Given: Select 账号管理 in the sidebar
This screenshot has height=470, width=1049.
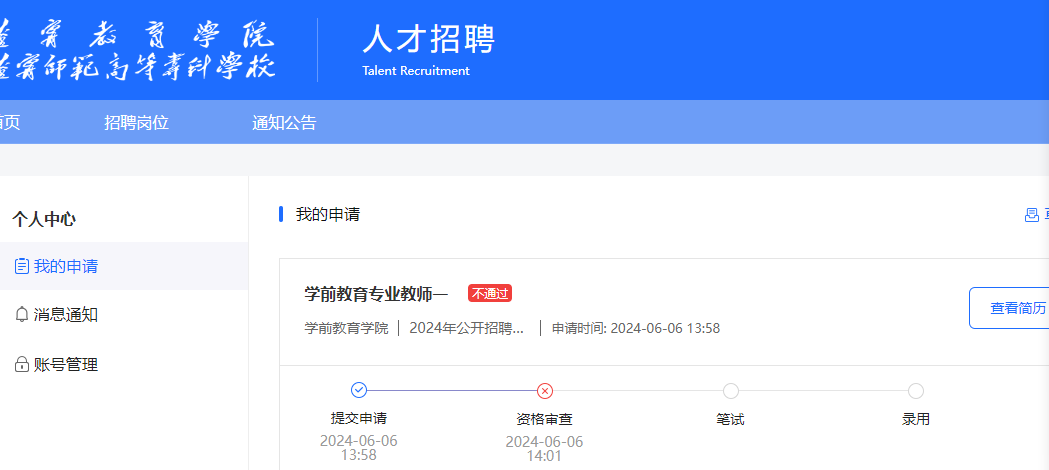Looking at the screenshot, I should point(66,365).
